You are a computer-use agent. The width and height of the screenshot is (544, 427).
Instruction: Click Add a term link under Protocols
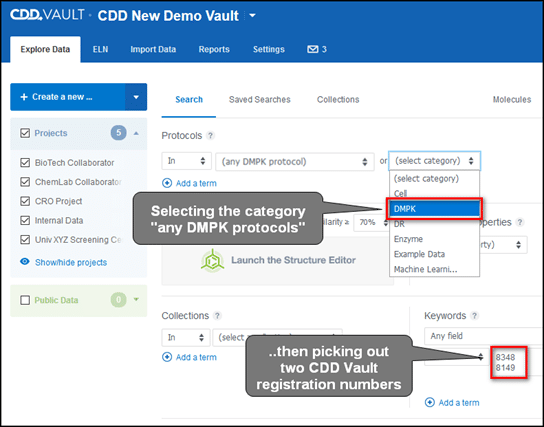tap(196, 183)
